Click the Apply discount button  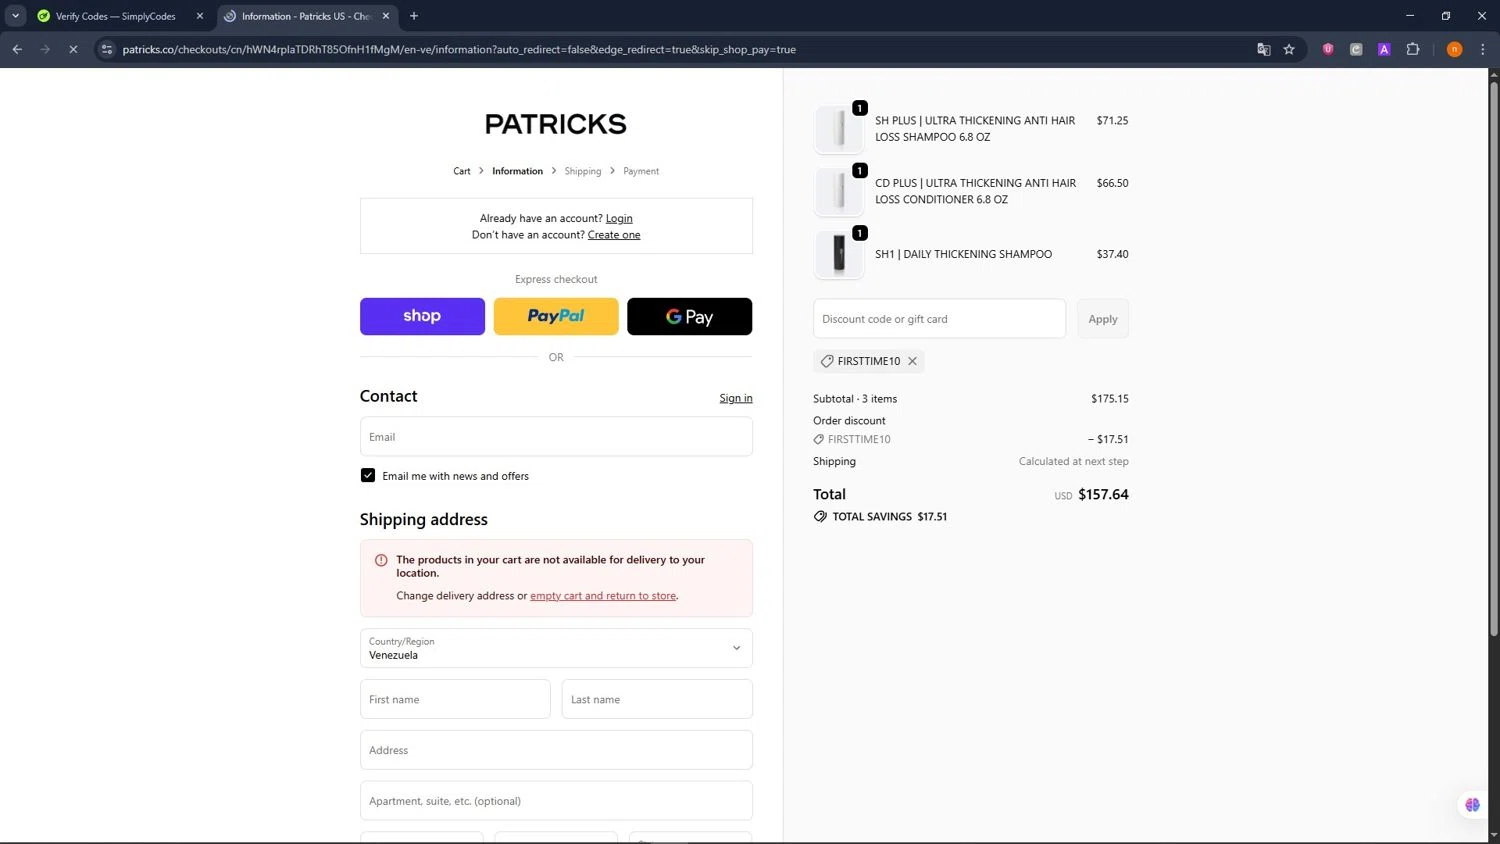(1103, 319)
